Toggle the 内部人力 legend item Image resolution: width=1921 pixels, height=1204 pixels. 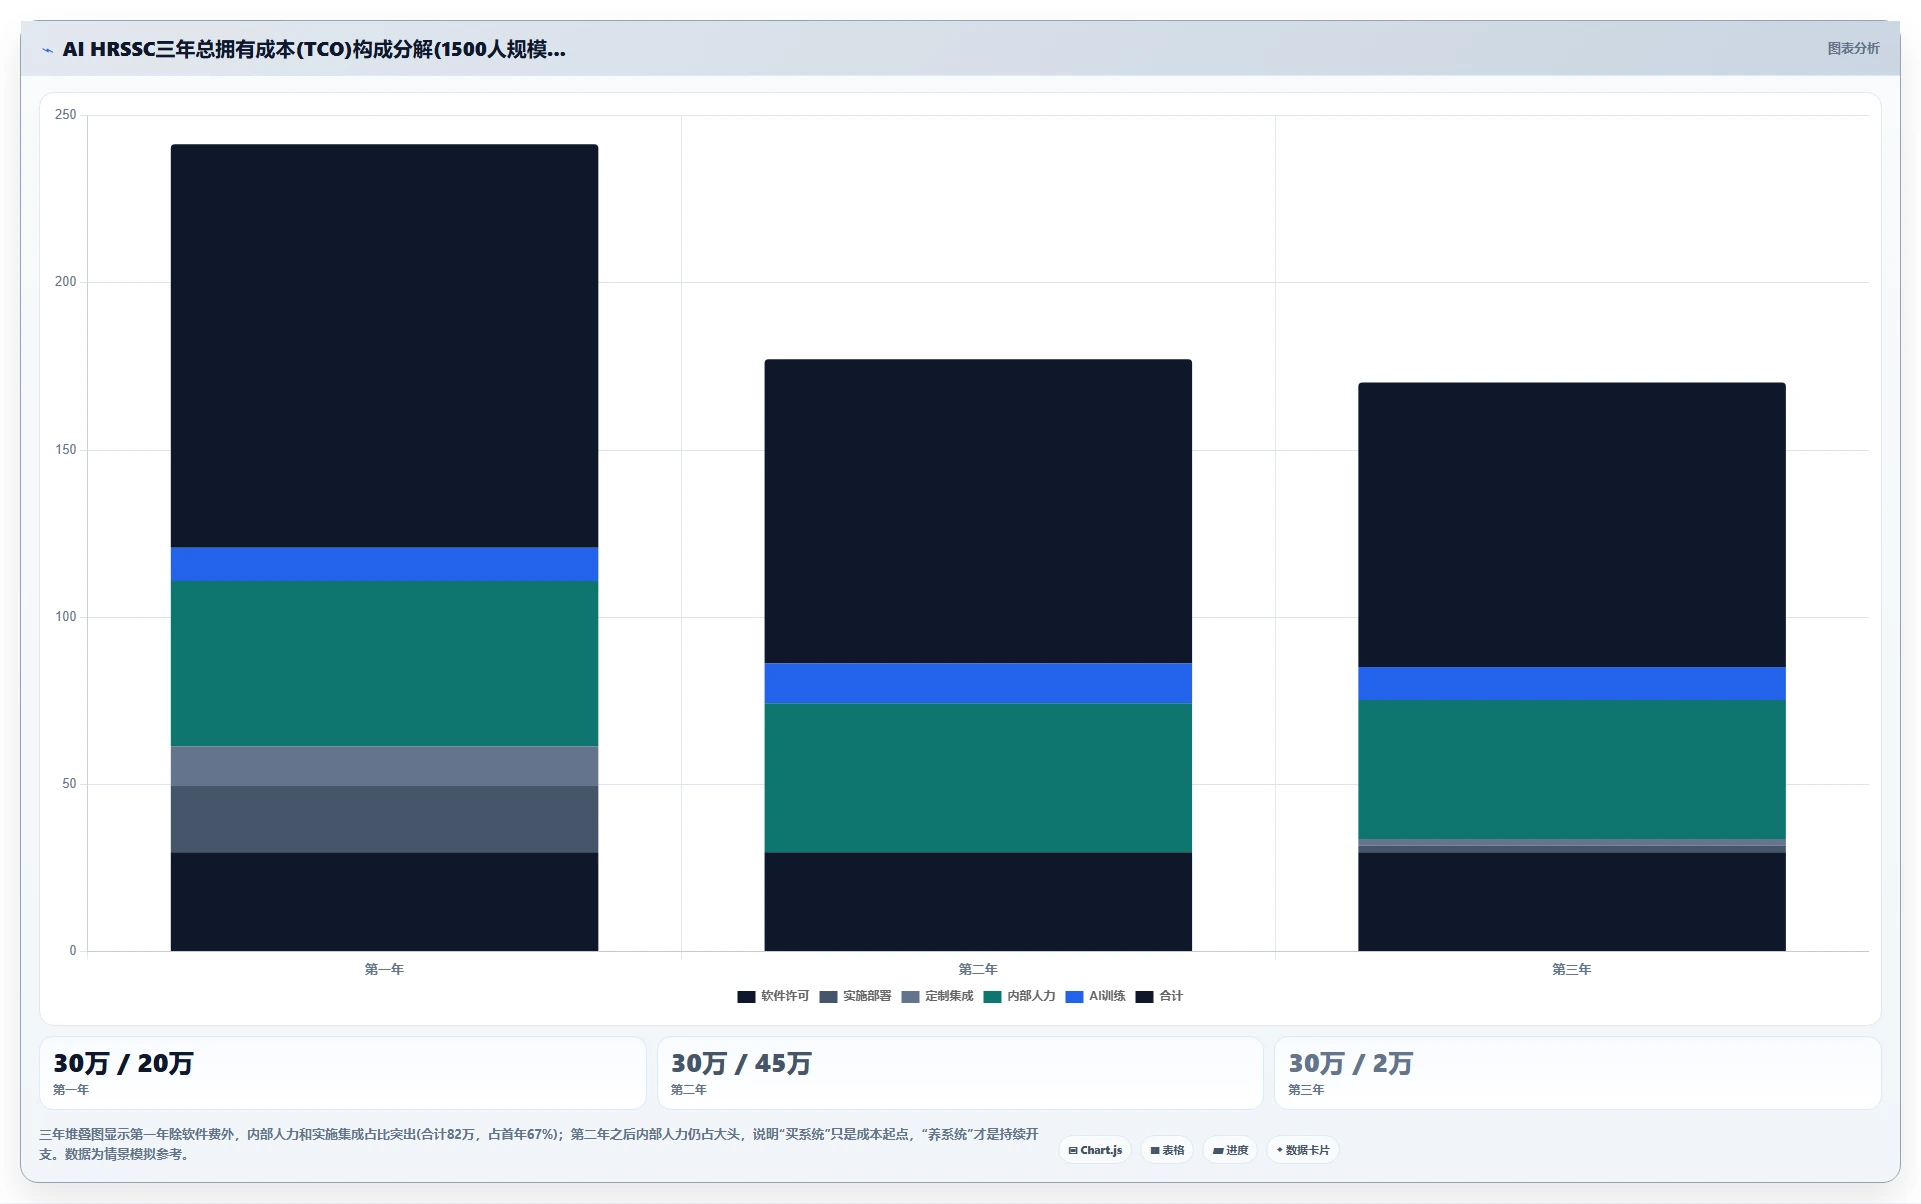coord(1019,996)
